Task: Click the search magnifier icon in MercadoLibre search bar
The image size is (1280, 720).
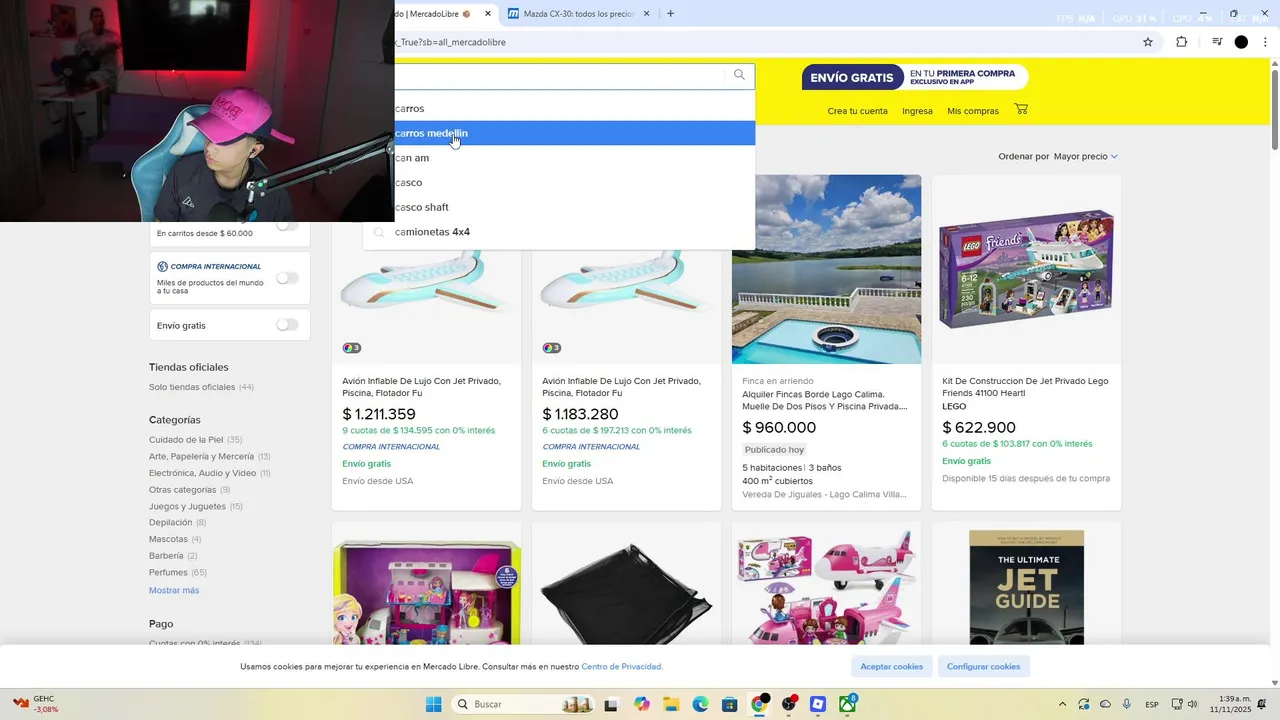Action: coord(739,75)
